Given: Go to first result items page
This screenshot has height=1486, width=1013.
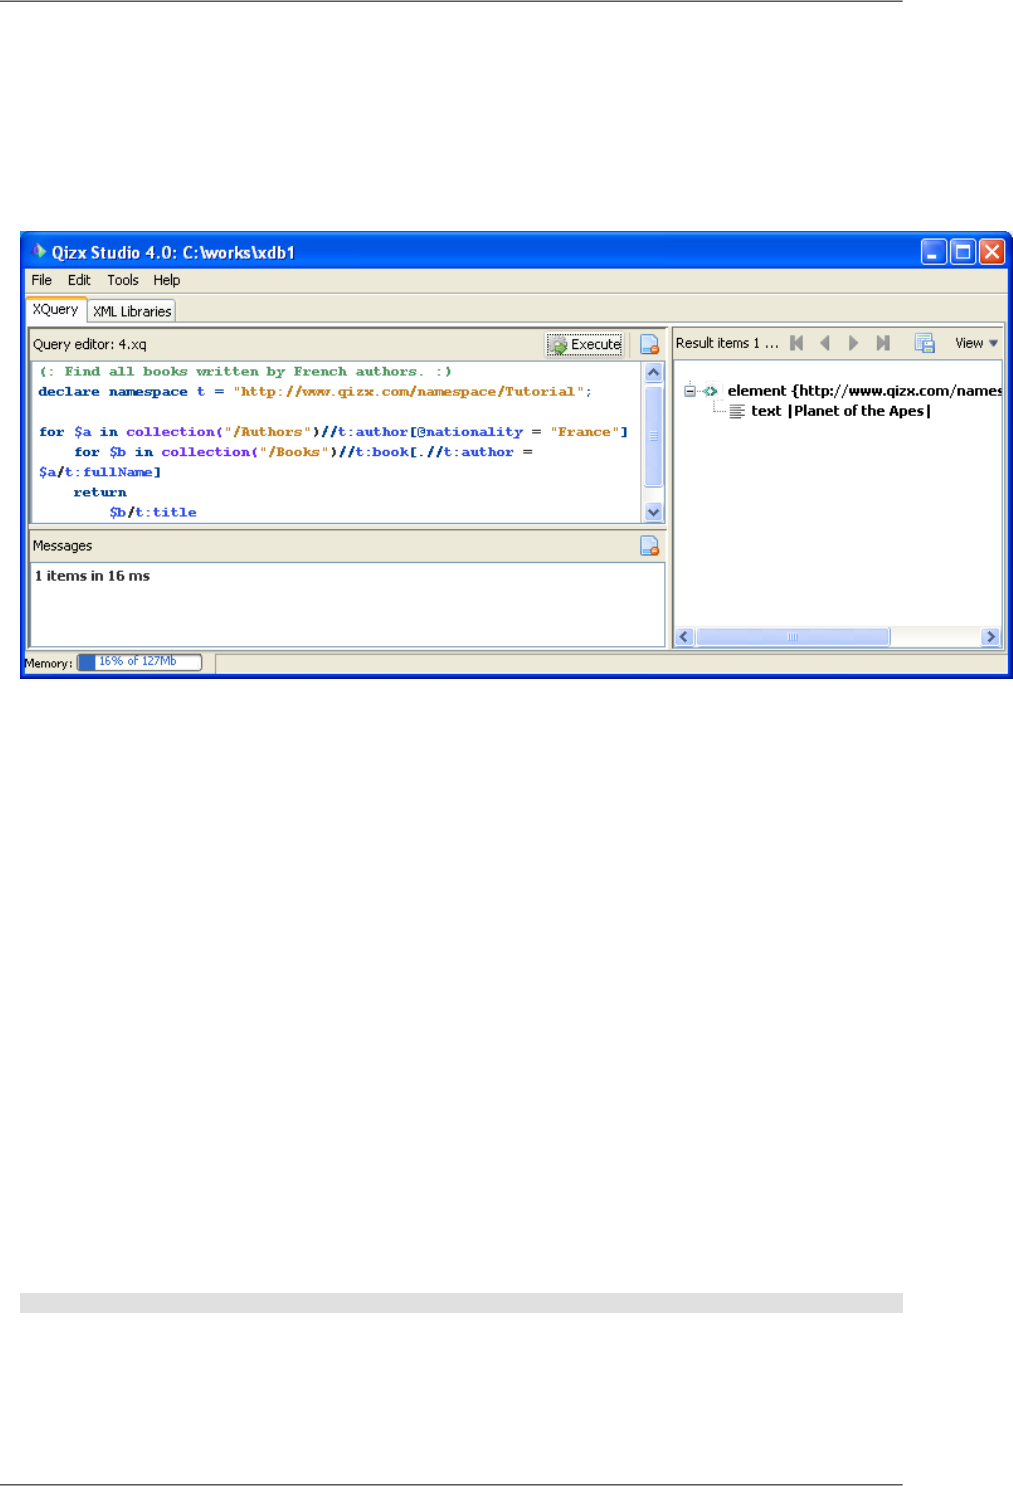Looking at the screenshot, I should (x=797, y=343).
